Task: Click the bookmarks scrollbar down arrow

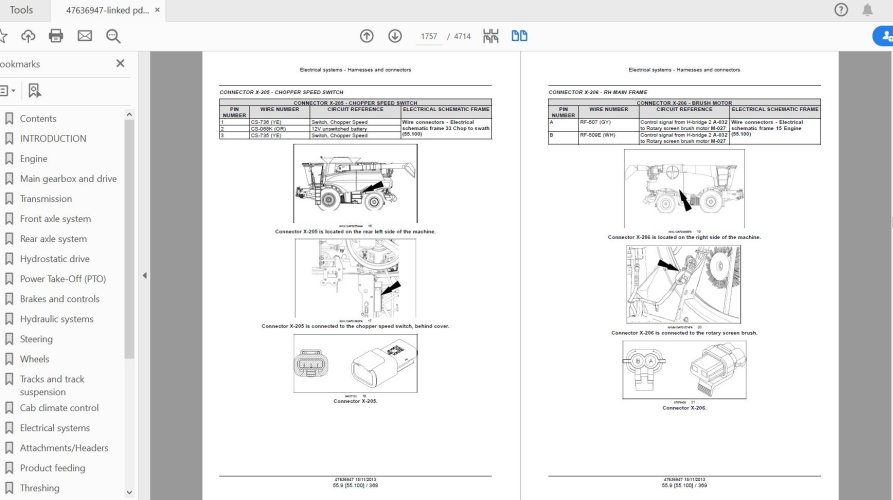Action: (129, 493)
